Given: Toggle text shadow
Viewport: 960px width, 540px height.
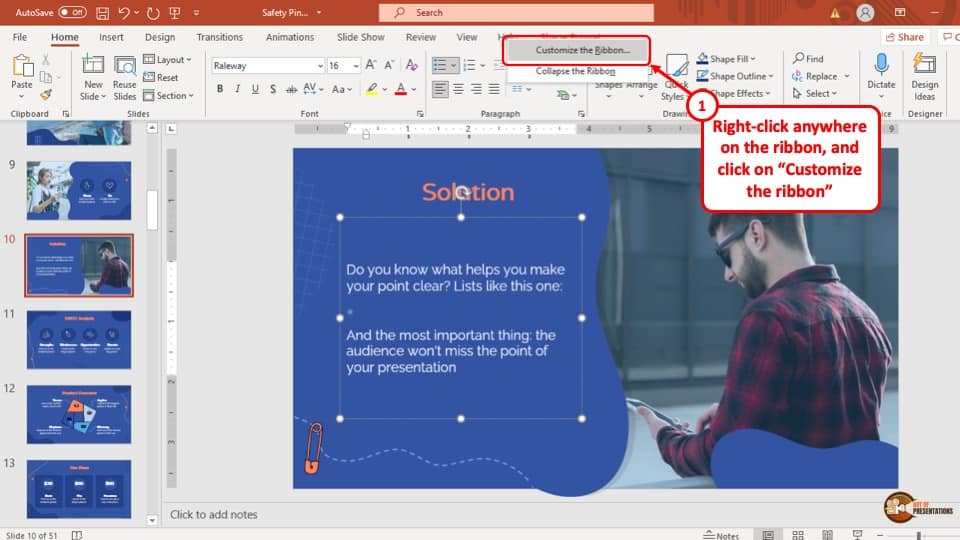Looking at the screenshot, I should pyautogui.click(x=273, y=89).
